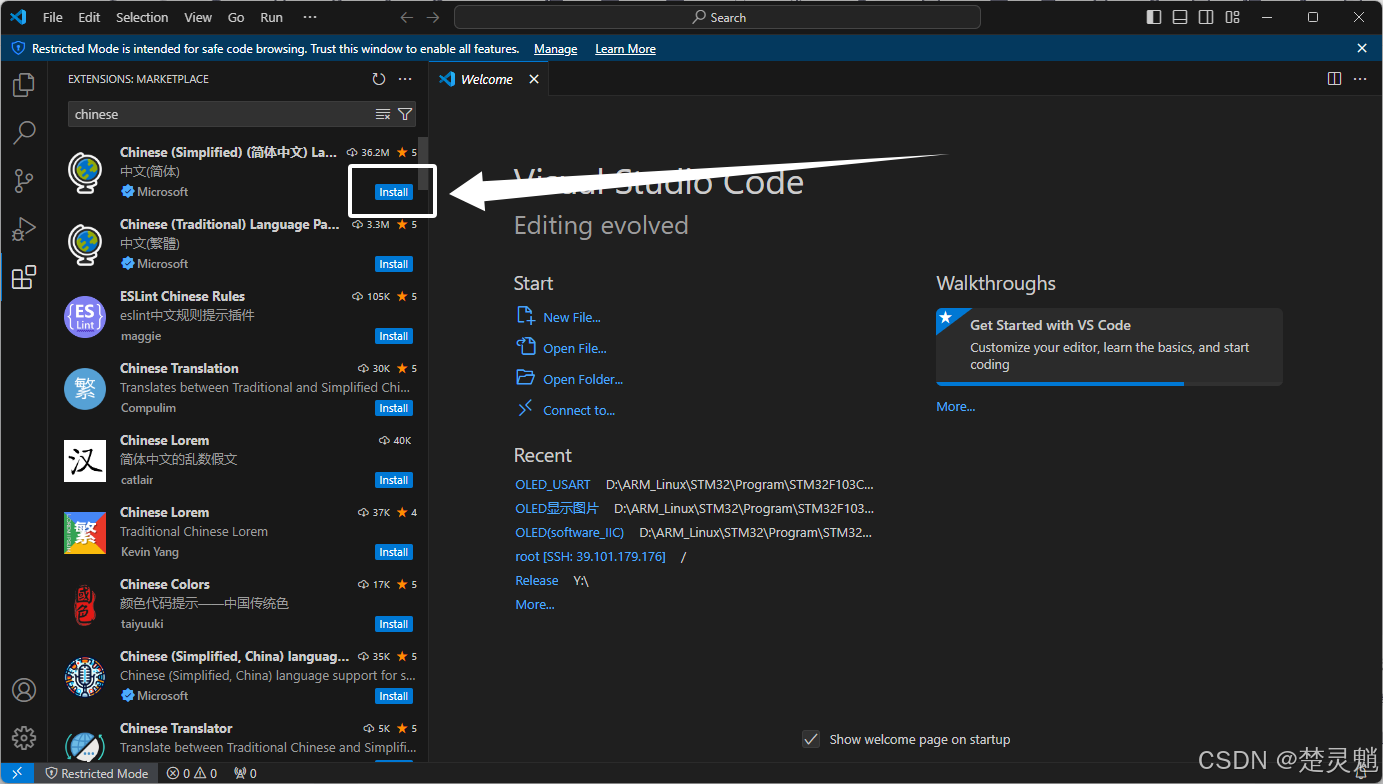1383x784 pixels.
Task: Open recent OLED(software_IIC) folder
Action: (569, 532)
